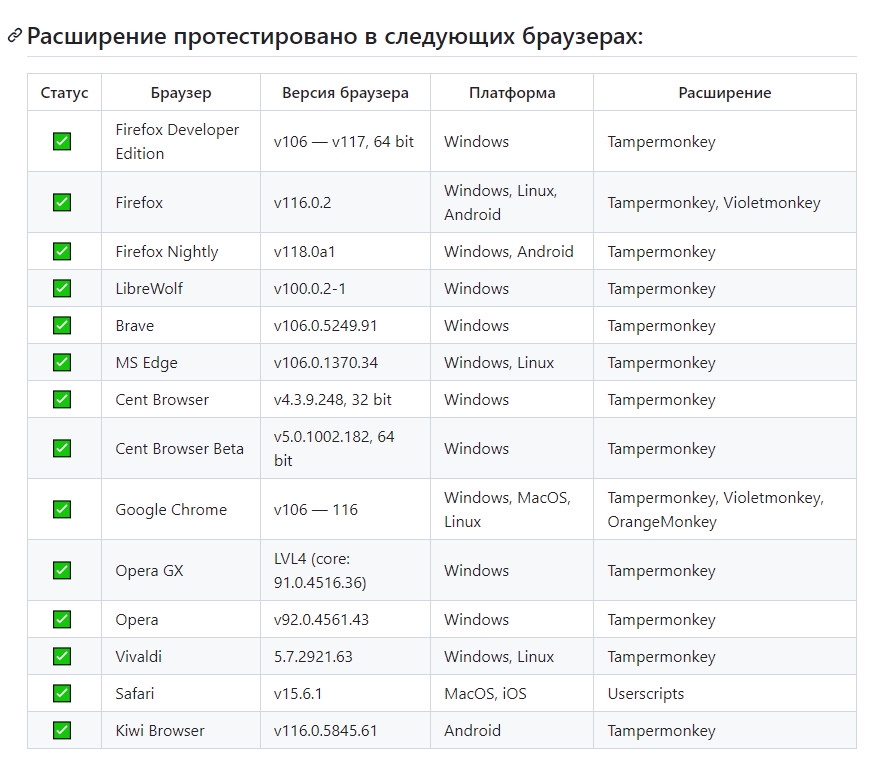Screen dimensions: 883x764
Task: Select the 'MS Edge' cell
Action: (x=181, y=362)
